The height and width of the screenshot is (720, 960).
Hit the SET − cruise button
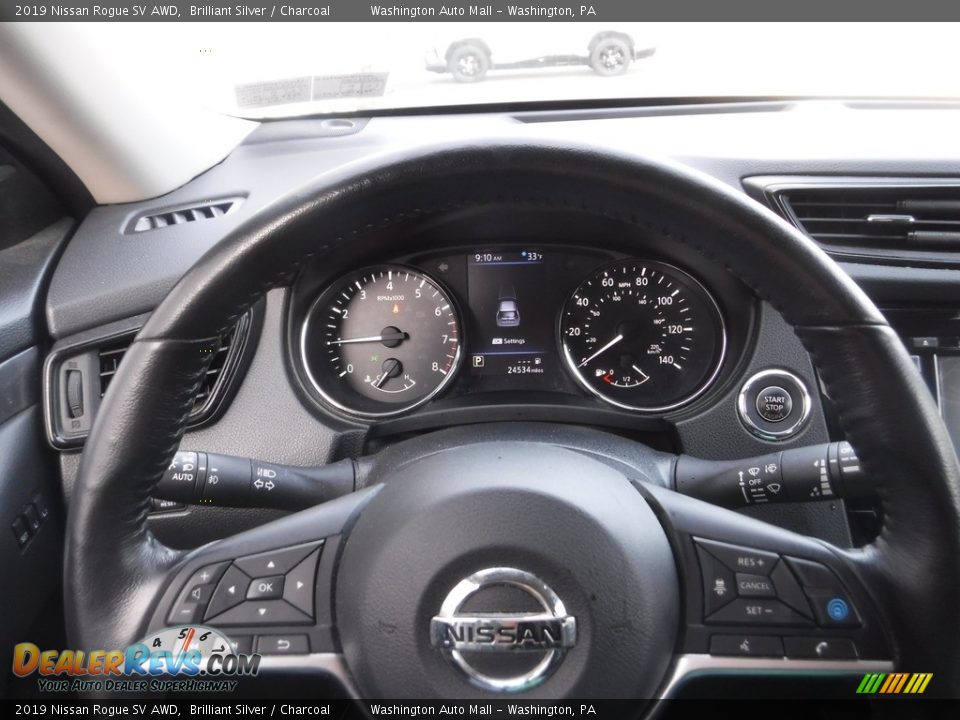[760, 611]
